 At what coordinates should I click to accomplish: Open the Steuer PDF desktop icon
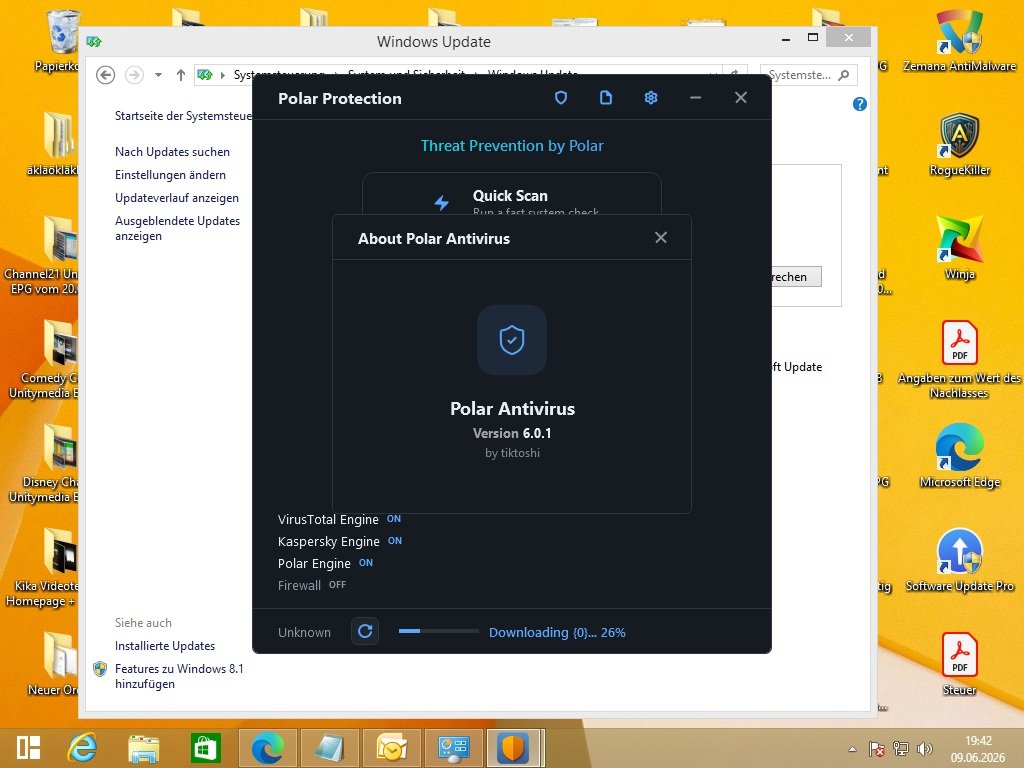[x=959, y=664]
